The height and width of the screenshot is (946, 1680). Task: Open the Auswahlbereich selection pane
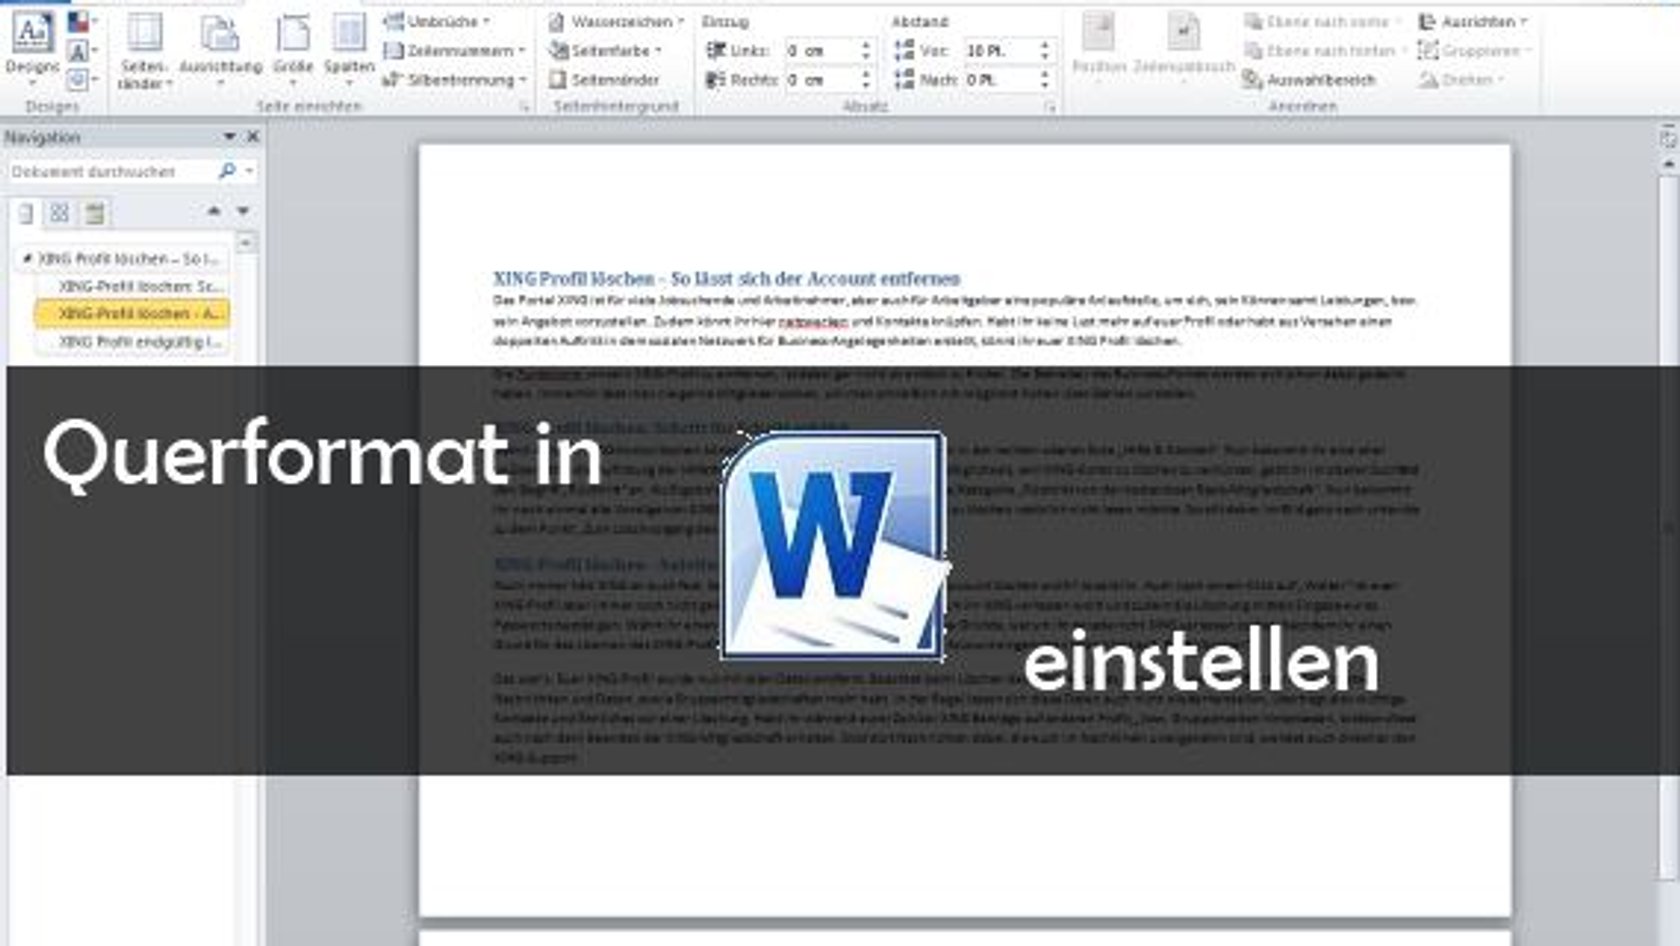coord(1310,79)
